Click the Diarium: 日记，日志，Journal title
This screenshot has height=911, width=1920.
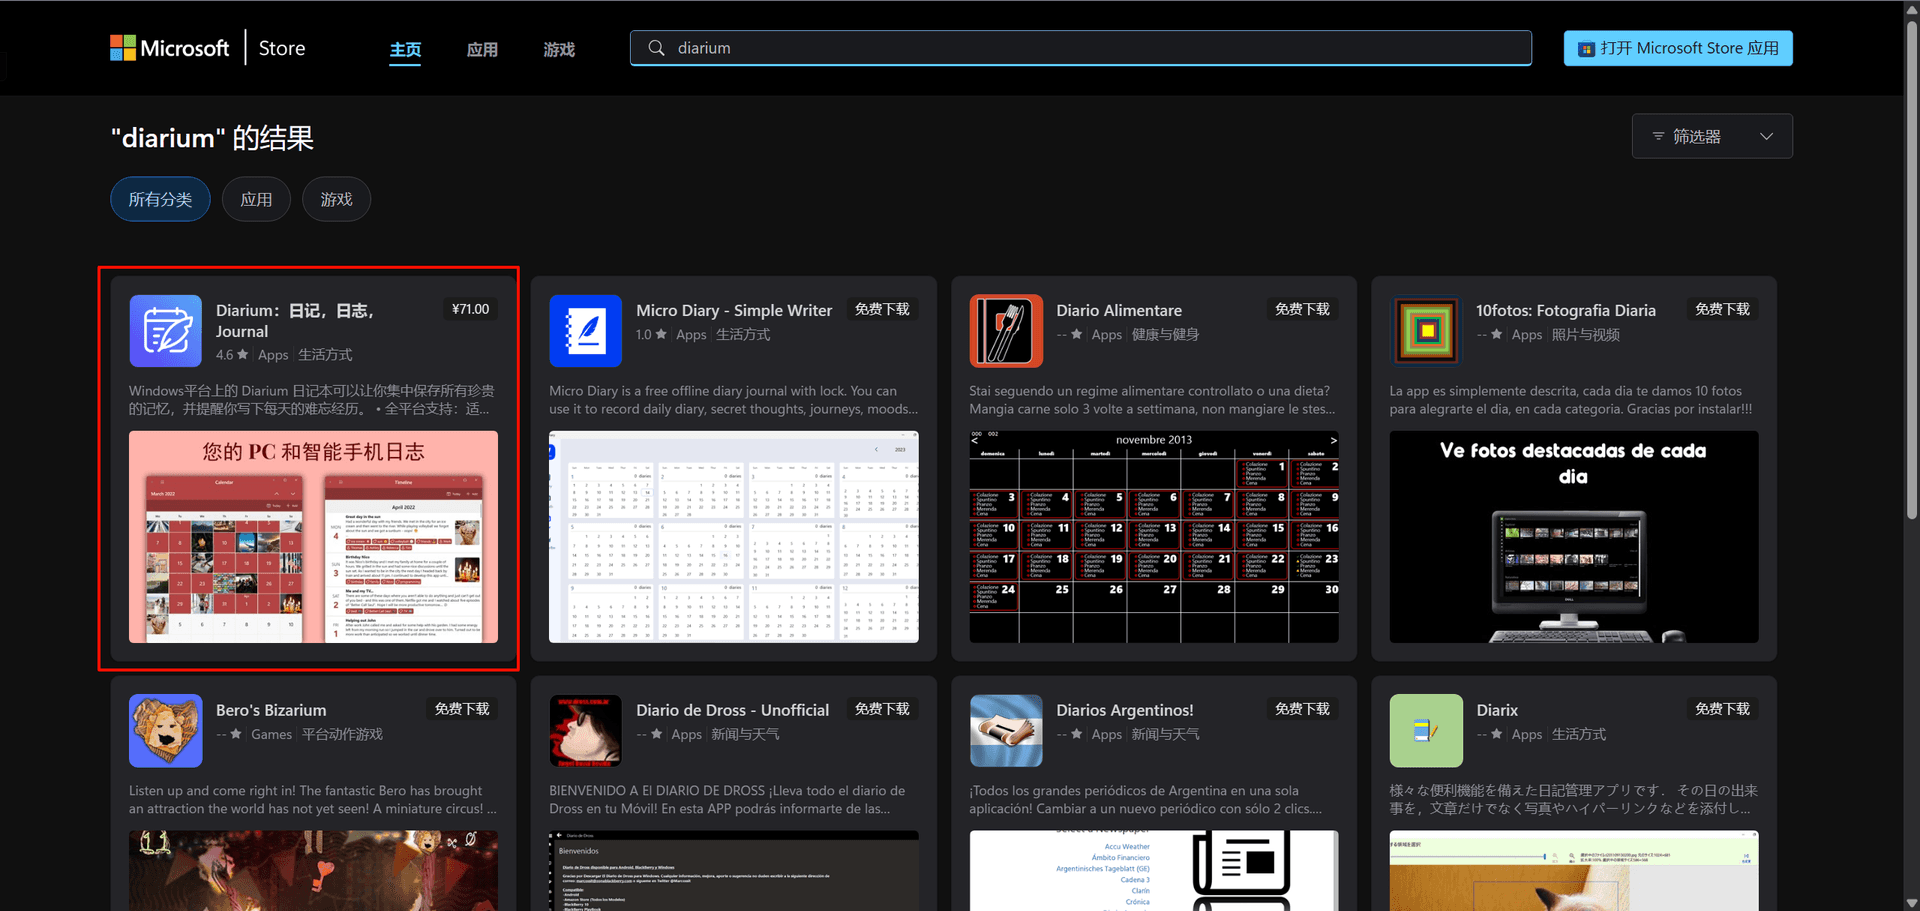(295, 321)
